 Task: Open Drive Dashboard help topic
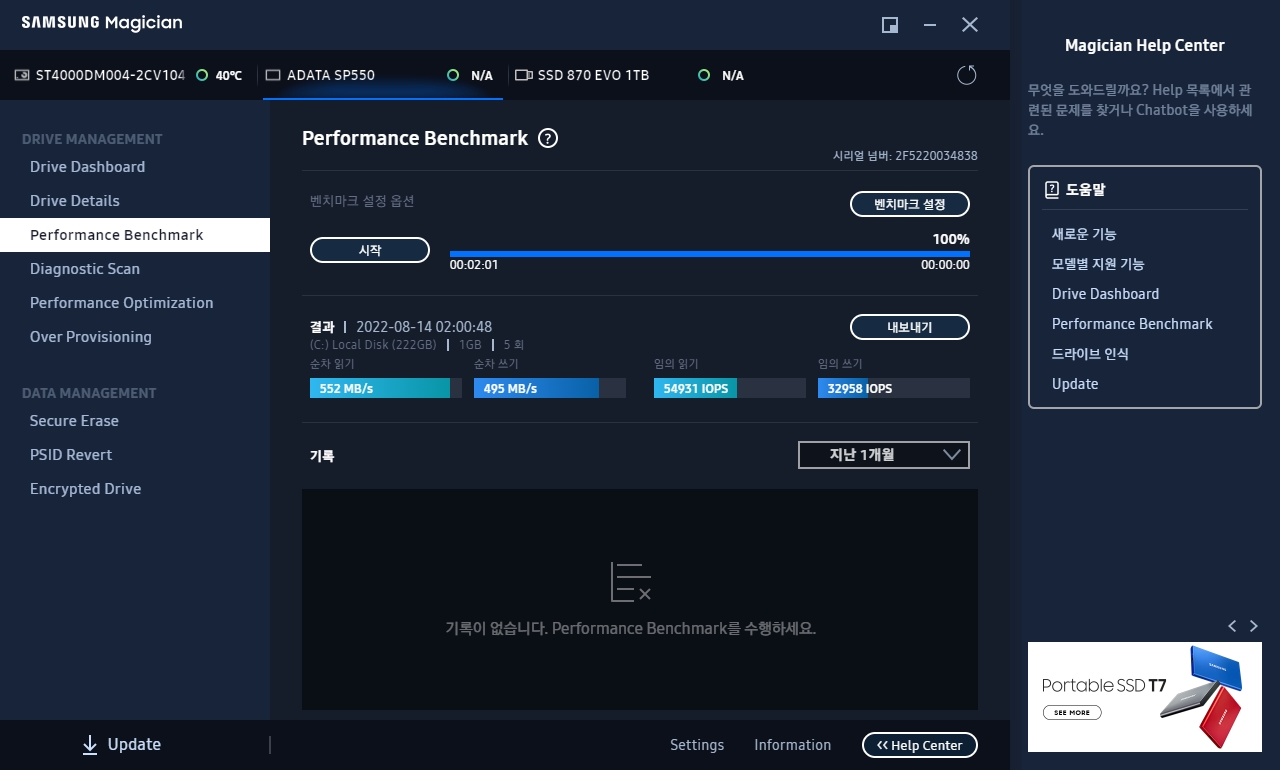pyautogui.click(x=1105, y=294)
